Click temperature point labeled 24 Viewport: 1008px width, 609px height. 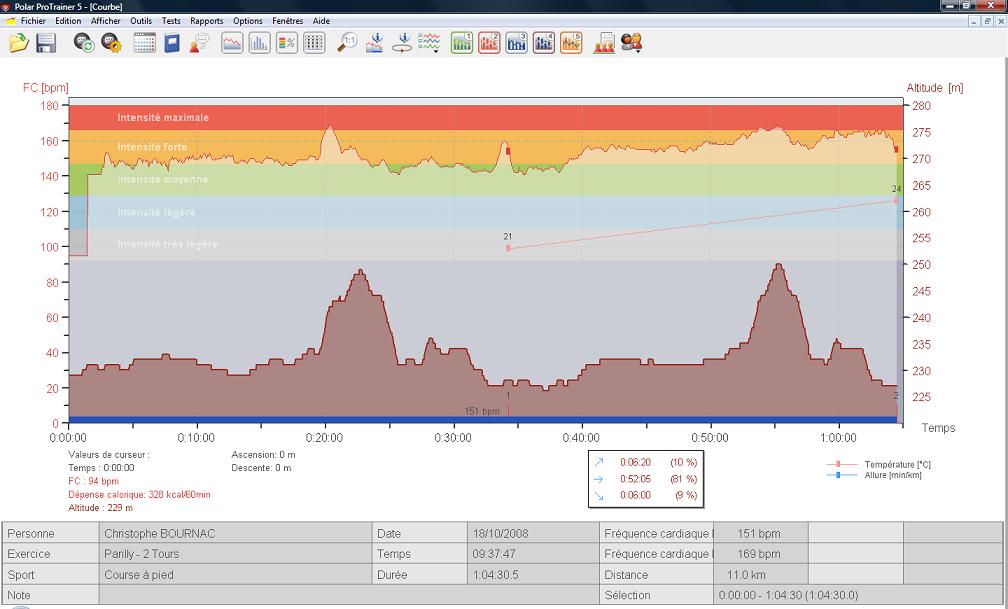click(x=896, y=201)
